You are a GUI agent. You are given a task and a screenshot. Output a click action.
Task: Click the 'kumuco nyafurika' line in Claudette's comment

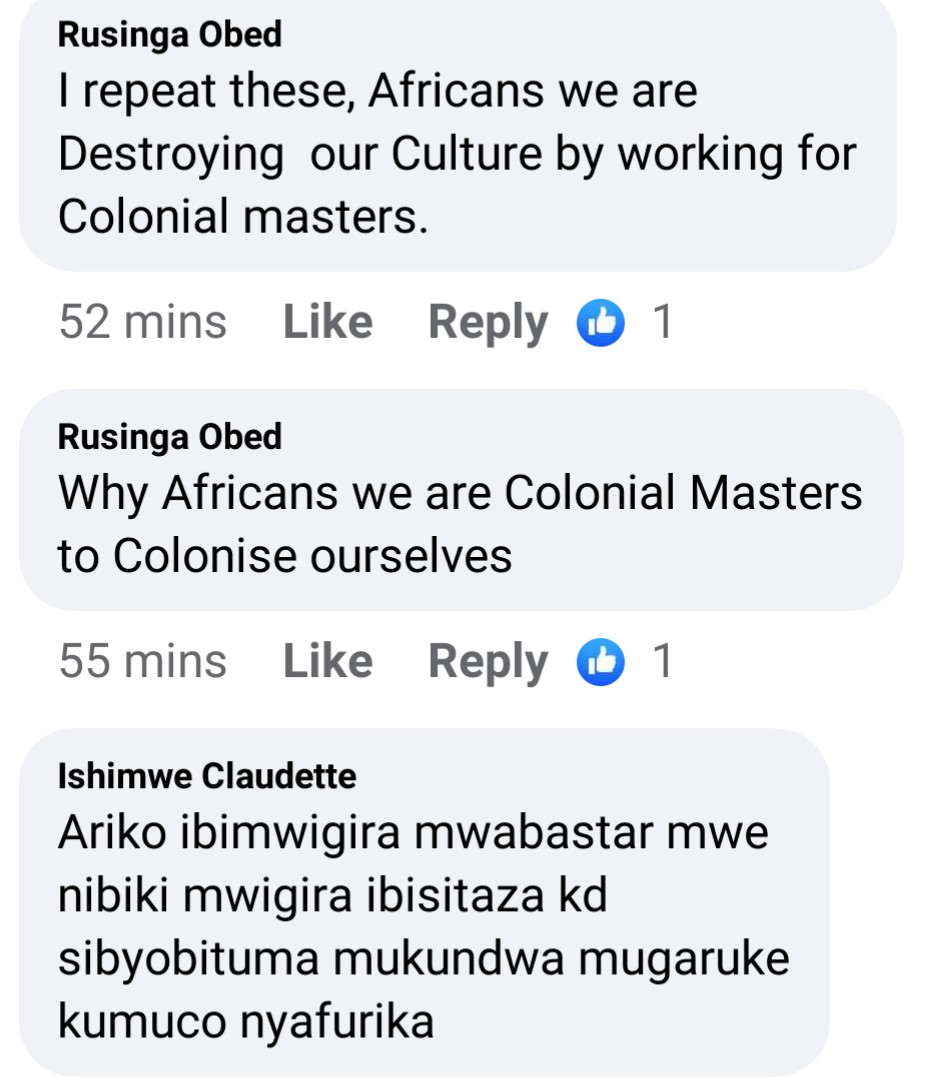click(x=246, y=1021)
